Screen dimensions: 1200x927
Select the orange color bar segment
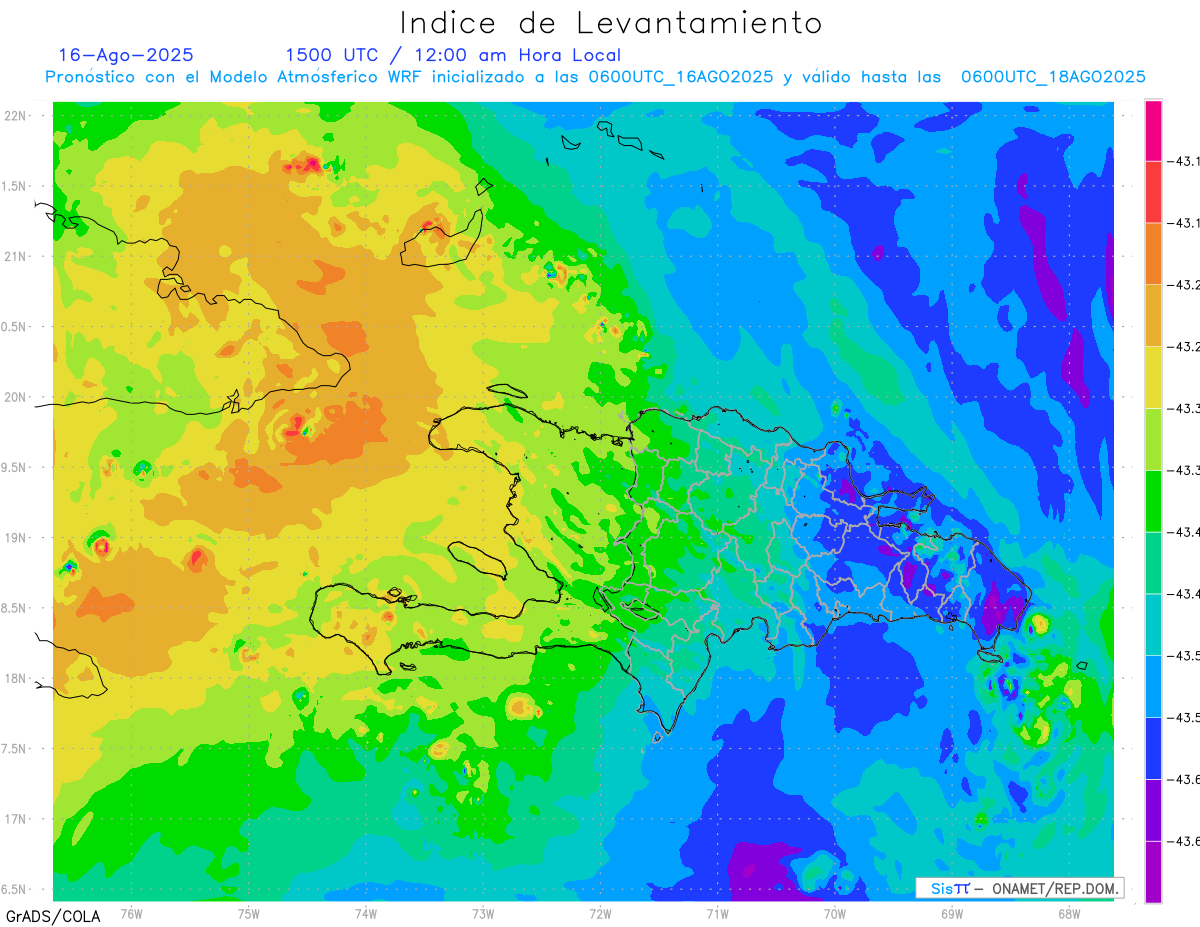1153,254
